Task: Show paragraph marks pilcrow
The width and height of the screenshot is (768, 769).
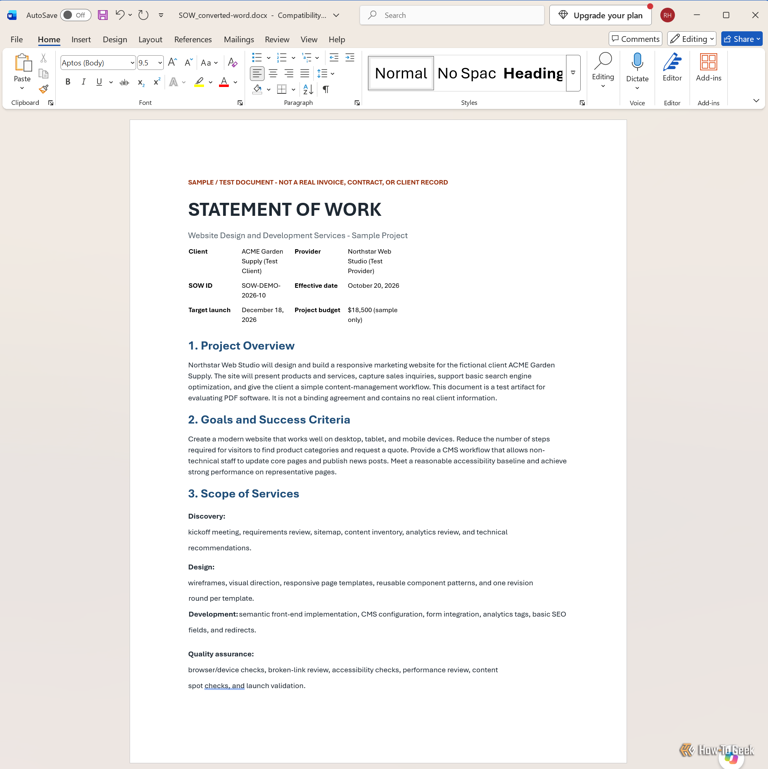Action: [x=326, y=89]
